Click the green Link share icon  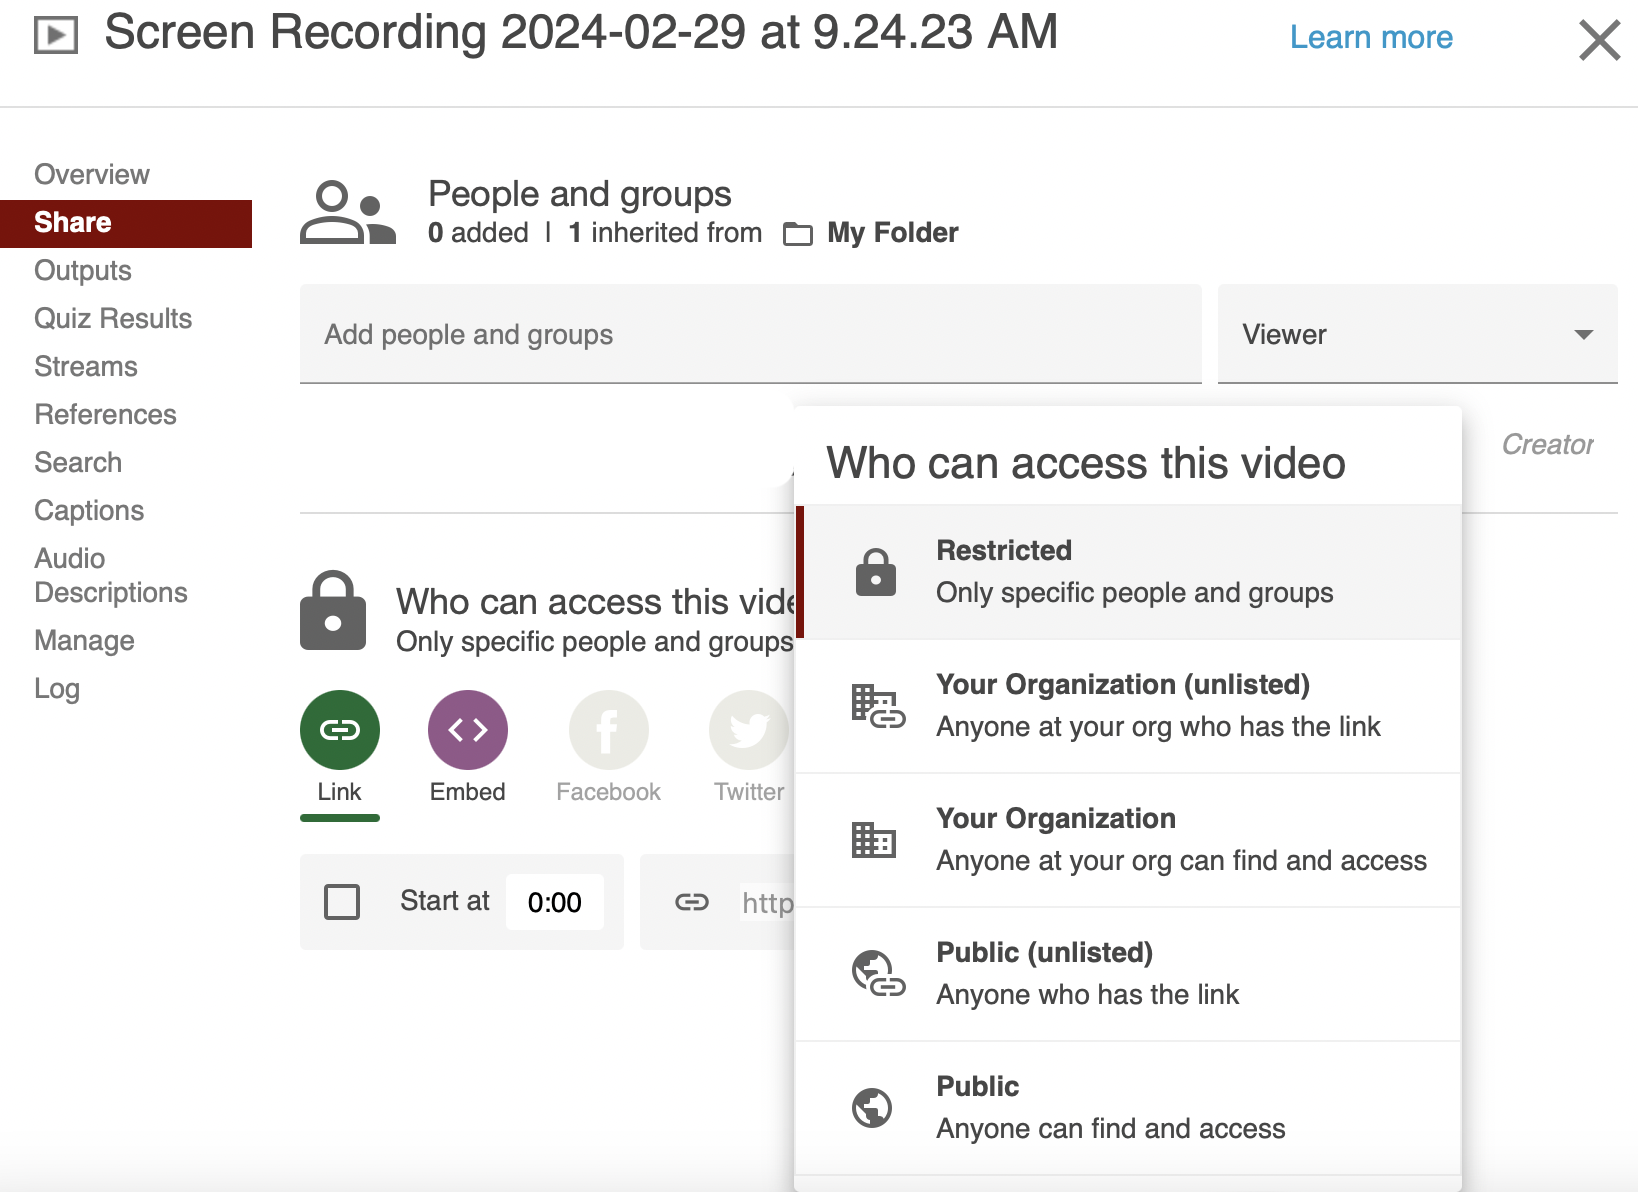pyautogui.click(x=339, y=730)
